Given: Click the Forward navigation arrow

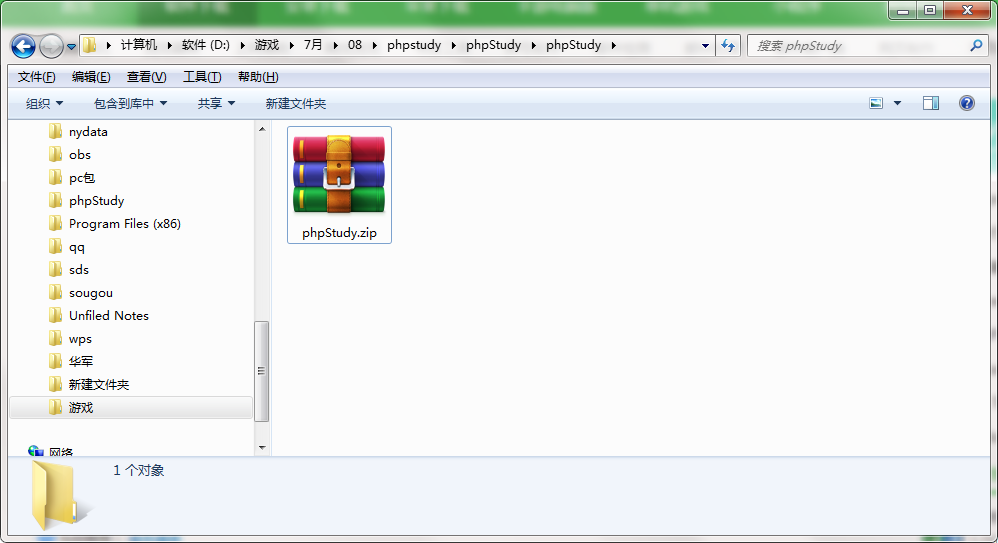Looking at the screenshot, I should tap(51, 46).
